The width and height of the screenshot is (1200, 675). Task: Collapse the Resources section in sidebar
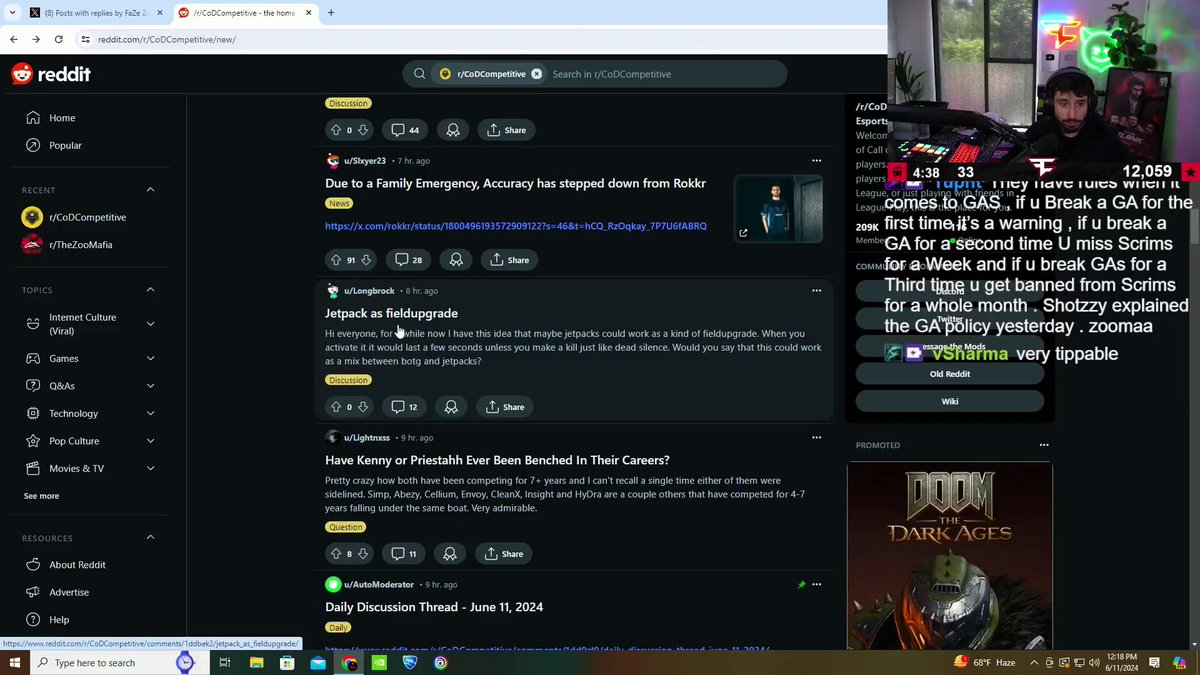pos(151,537)
